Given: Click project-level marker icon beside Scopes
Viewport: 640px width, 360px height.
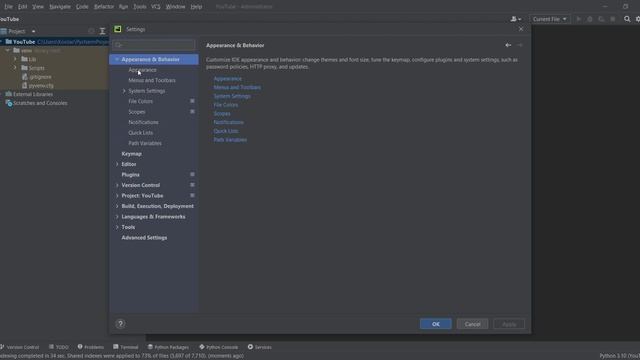Looking at the screenshot, I should point(192,111).
